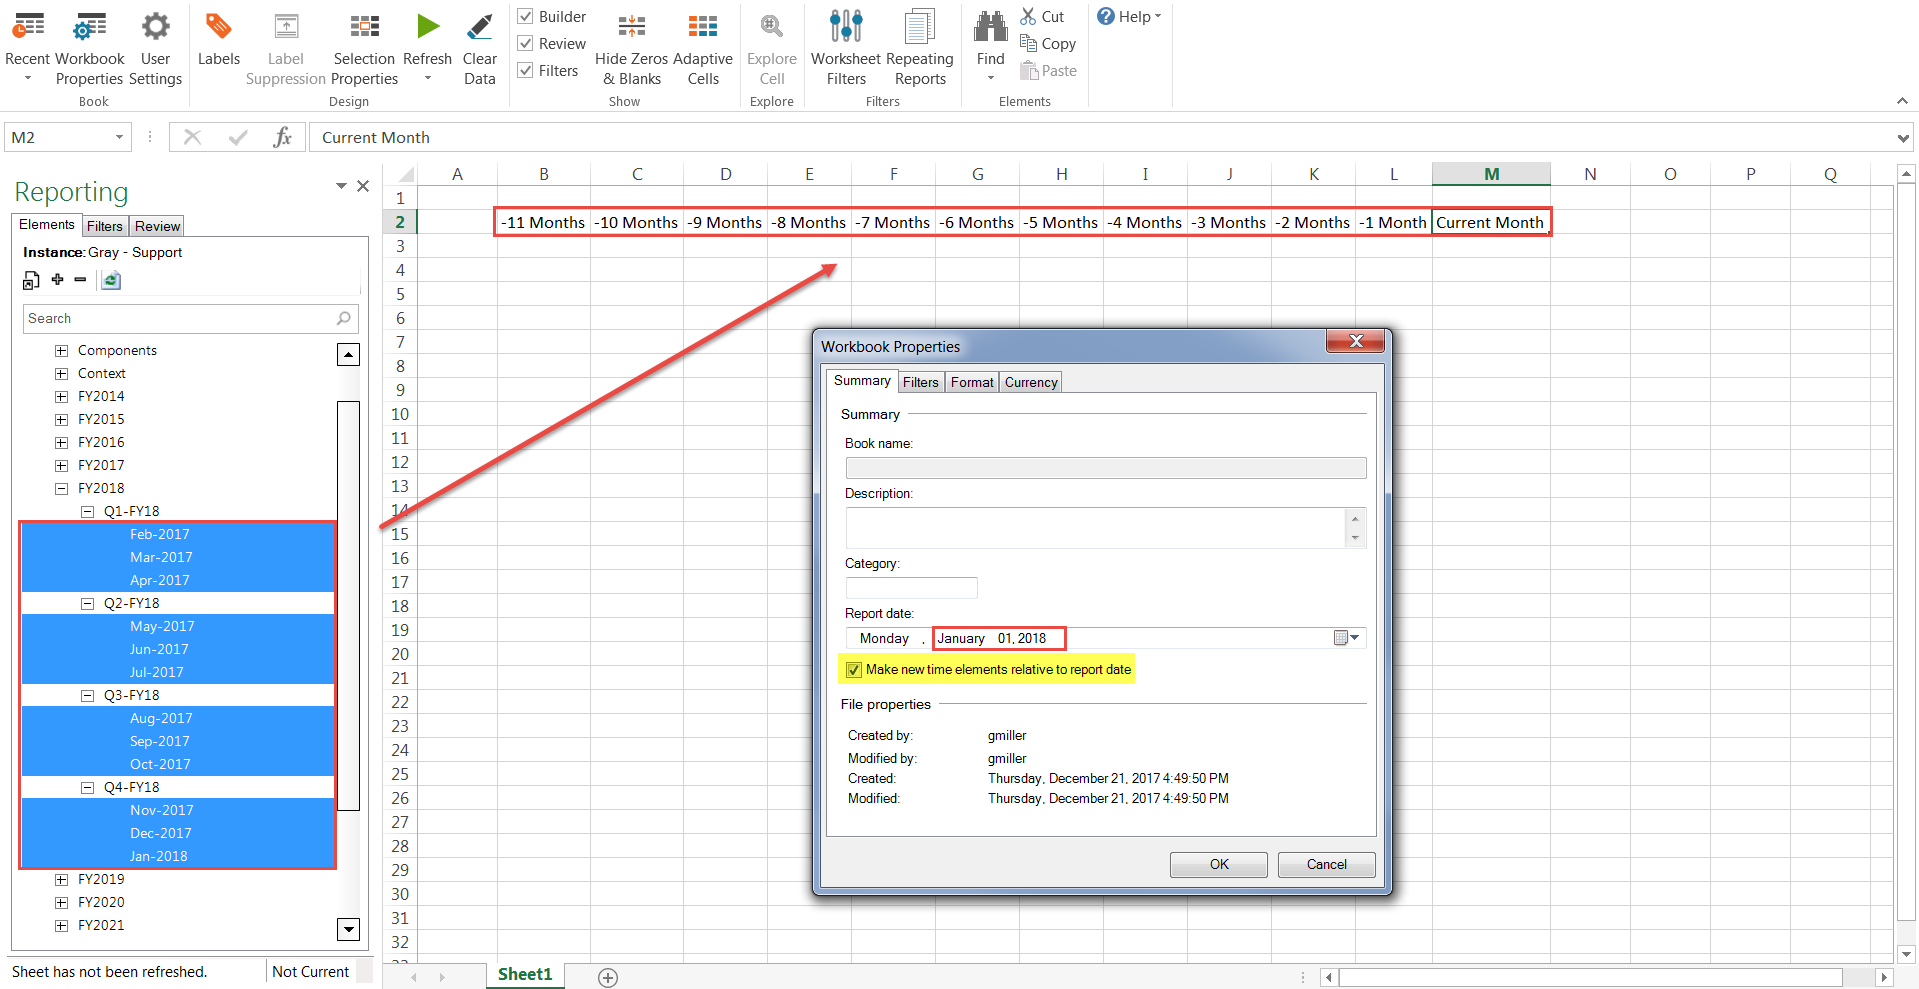Switch to the Currency tab in dialog

pos(1031,382)
